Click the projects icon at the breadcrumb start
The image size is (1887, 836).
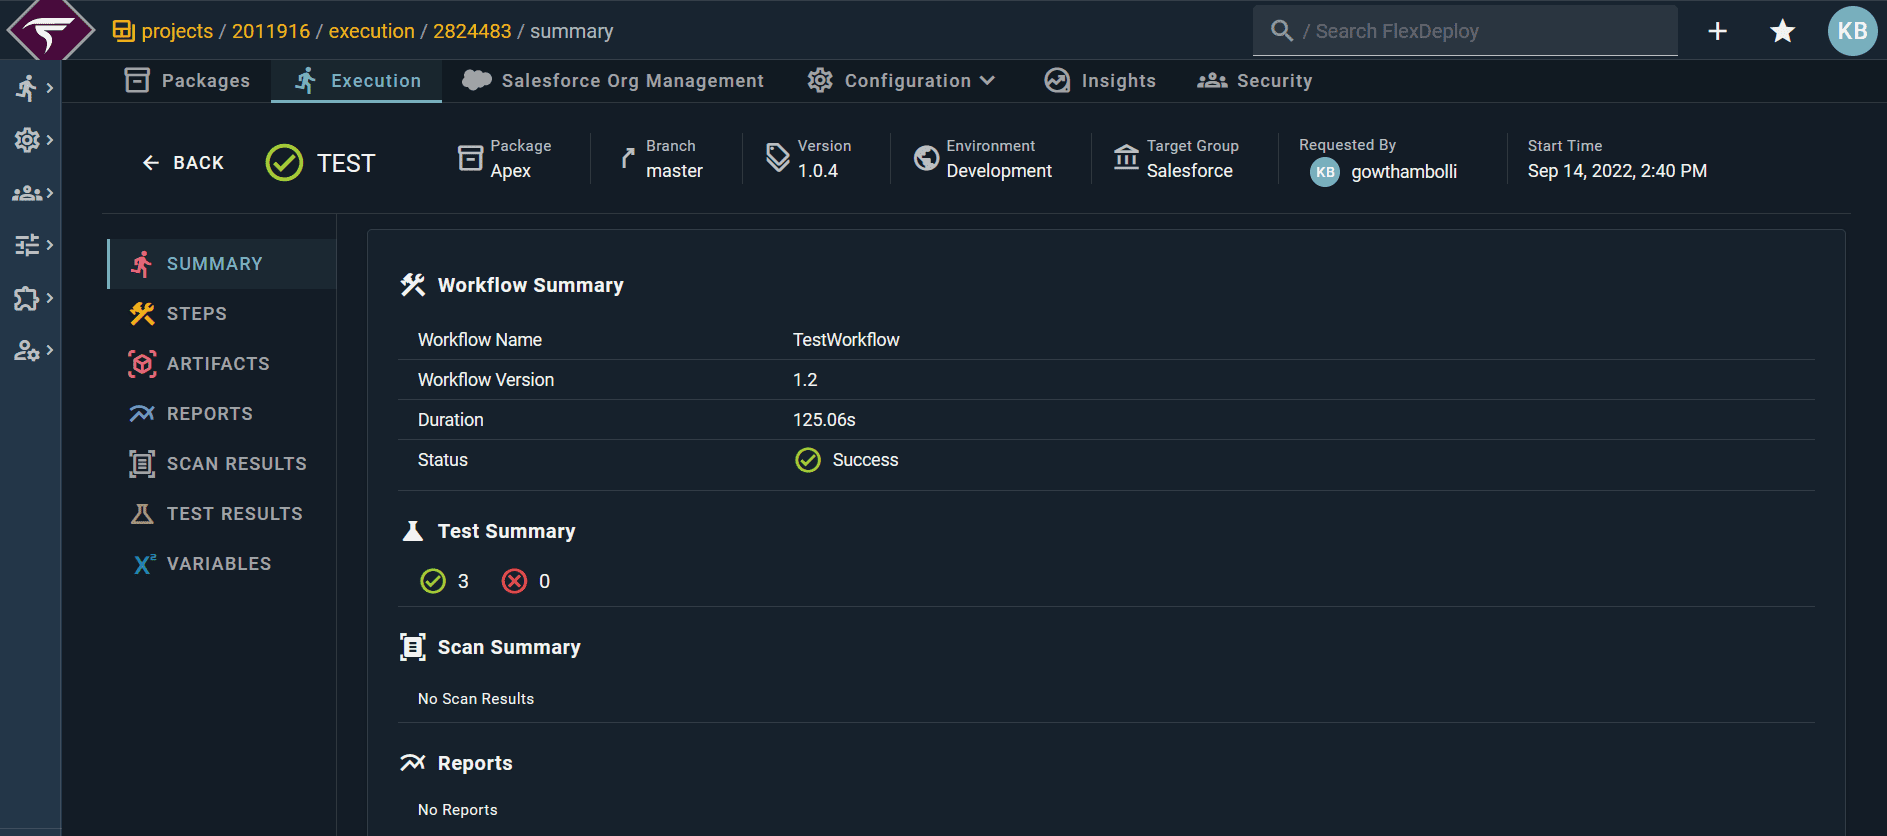point(124,31)
